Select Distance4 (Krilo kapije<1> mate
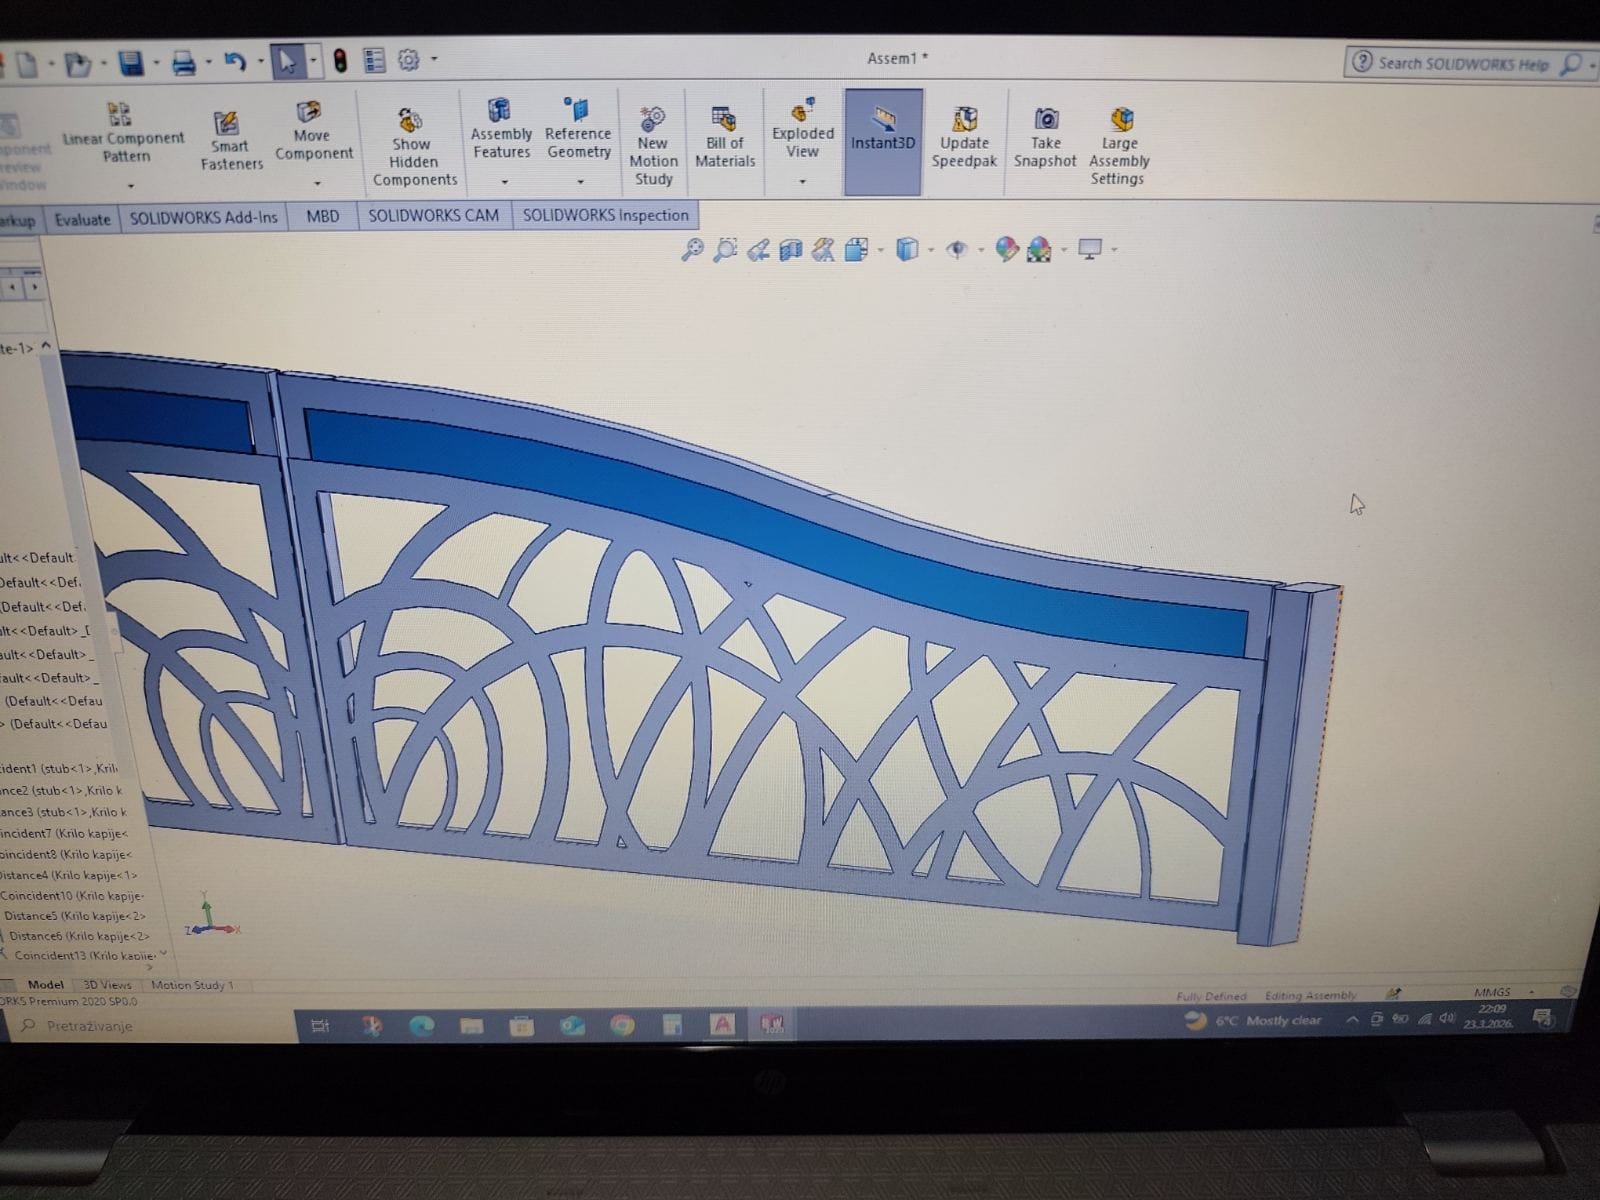This screenshot has height=1200, width=1600. pyautogui.click(x=68, y=875)
